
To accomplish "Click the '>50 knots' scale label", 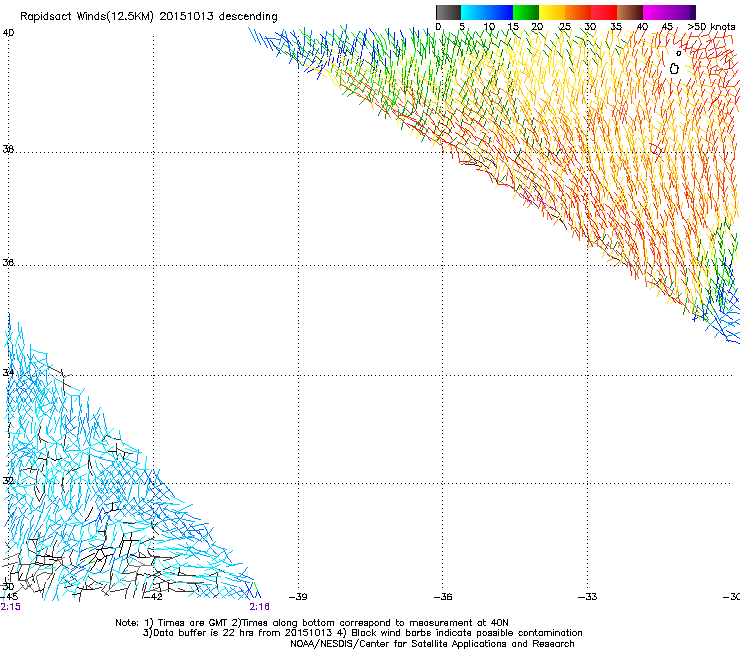I will (711, 27).
